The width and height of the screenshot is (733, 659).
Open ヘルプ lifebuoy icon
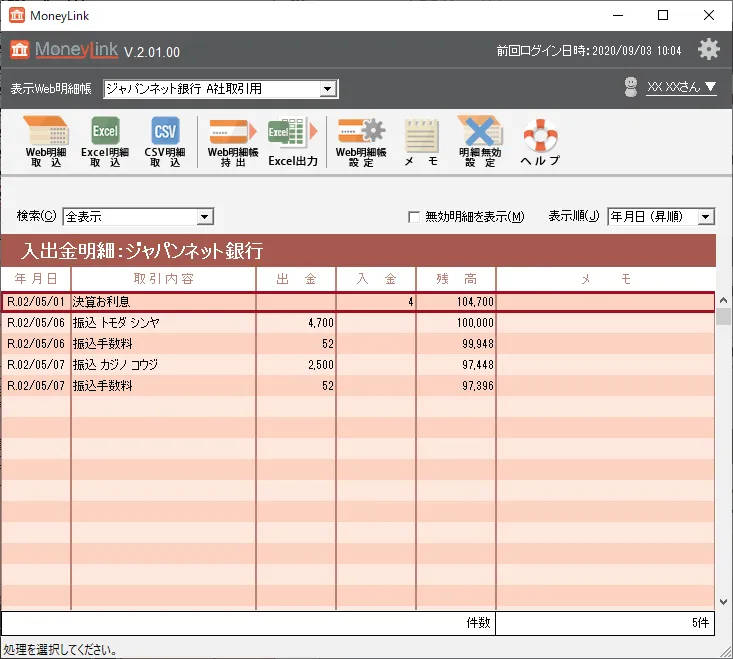pyautogui.click(x=540, y=141)
